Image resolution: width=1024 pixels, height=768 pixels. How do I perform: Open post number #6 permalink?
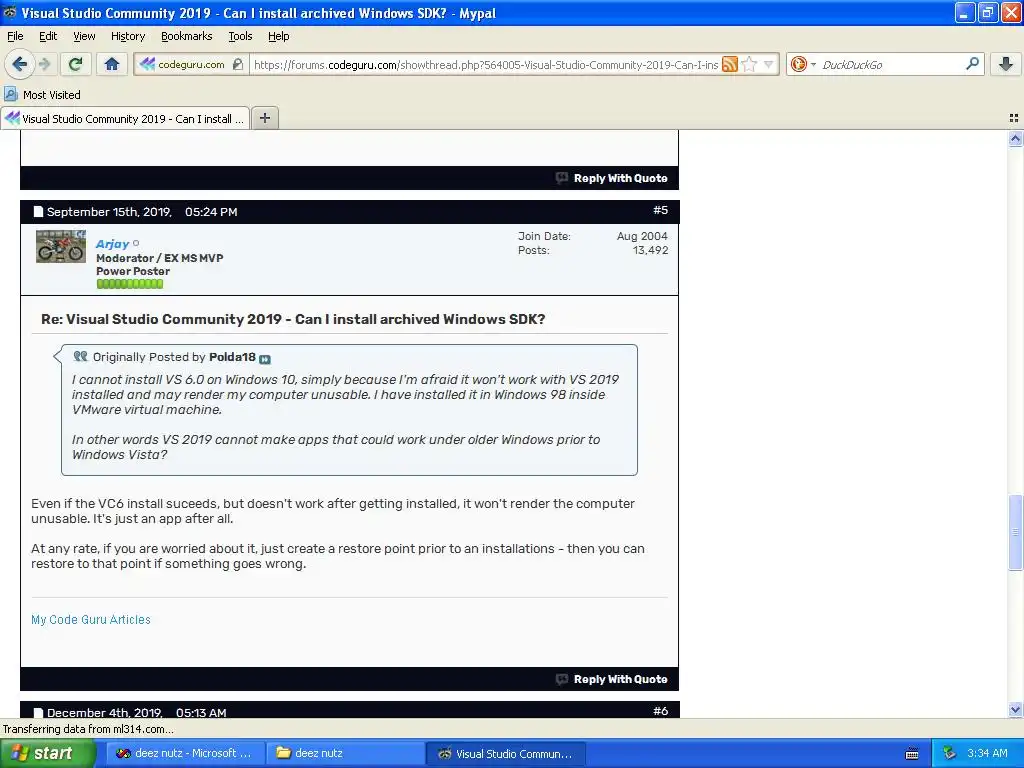coord(660,711)
